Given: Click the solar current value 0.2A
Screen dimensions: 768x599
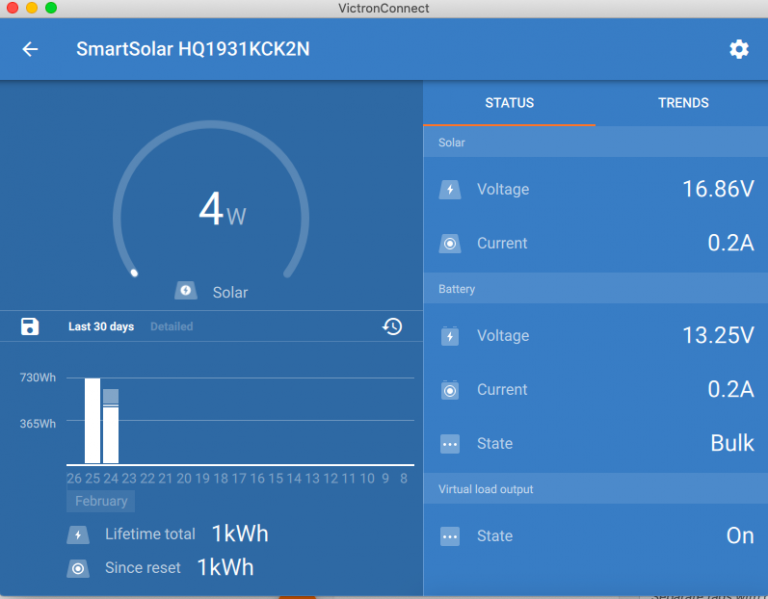Looking at the screenshot, I should (x=730, y=243).
